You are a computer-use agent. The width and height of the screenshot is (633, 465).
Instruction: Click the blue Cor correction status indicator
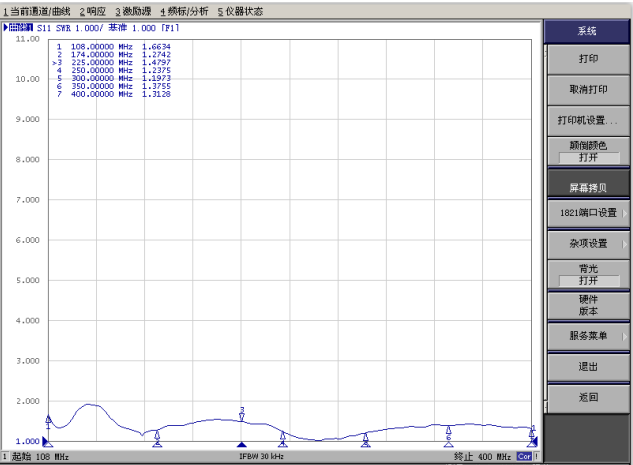[524, 456]
